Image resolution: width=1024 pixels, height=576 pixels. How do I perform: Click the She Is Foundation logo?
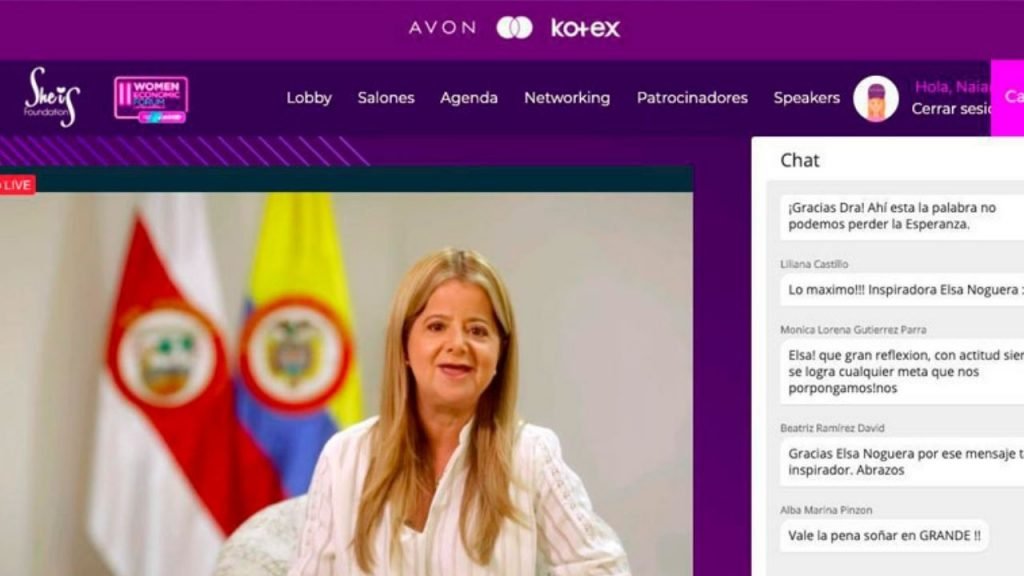[x=52, y=97]
